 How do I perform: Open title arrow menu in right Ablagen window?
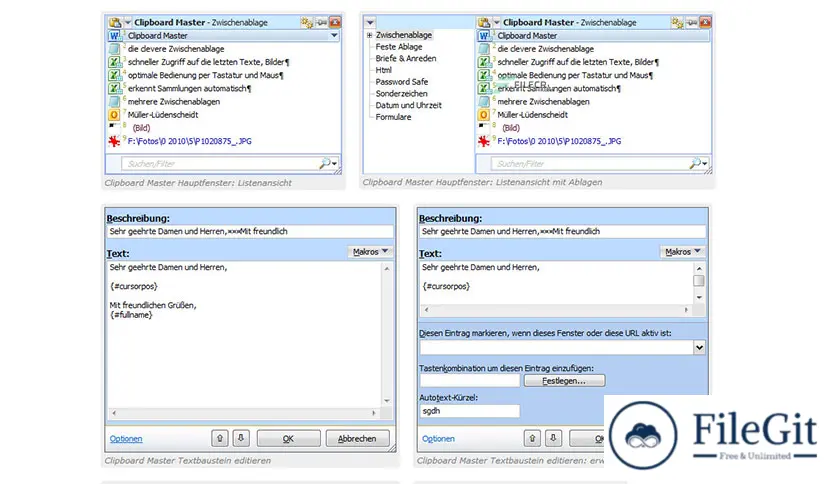pos(496,22)
